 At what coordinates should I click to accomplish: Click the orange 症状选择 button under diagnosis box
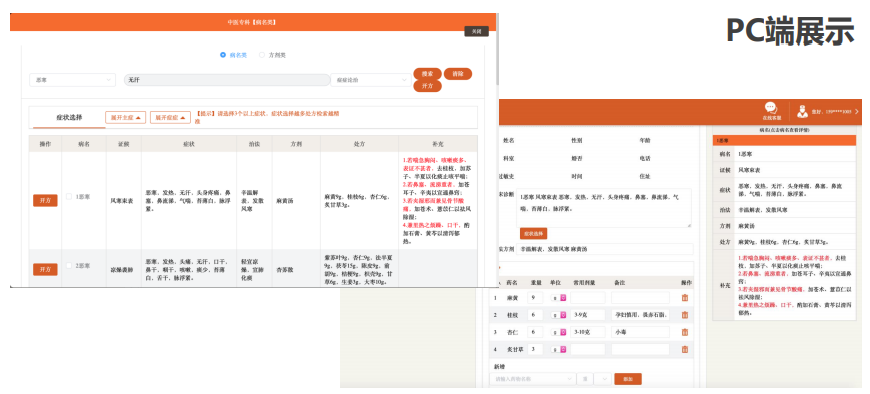tap(533, 234)
